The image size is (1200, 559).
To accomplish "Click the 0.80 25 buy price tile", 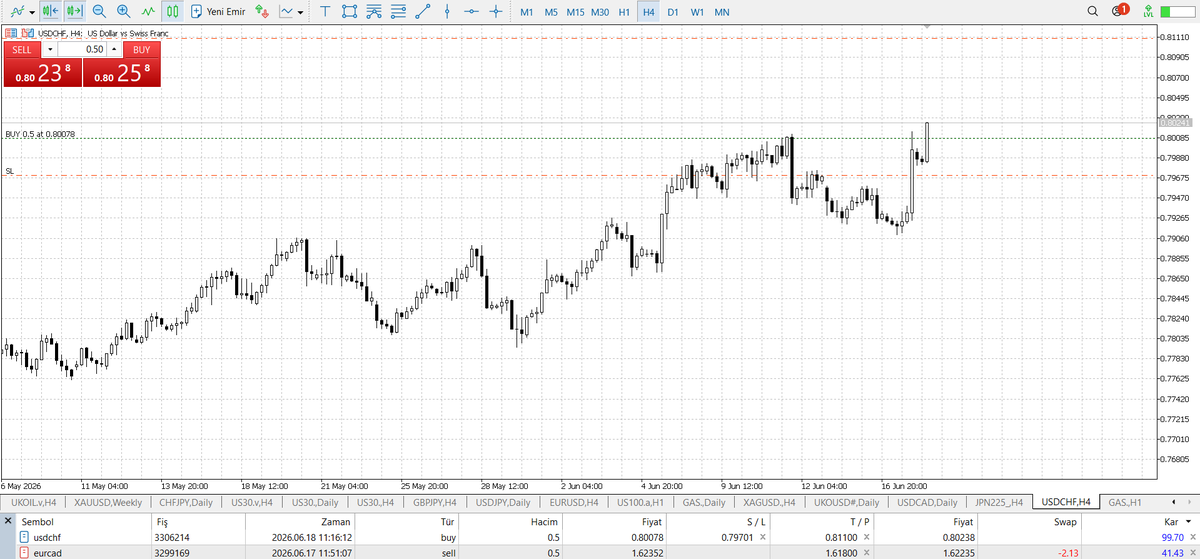I will (121, 72).
